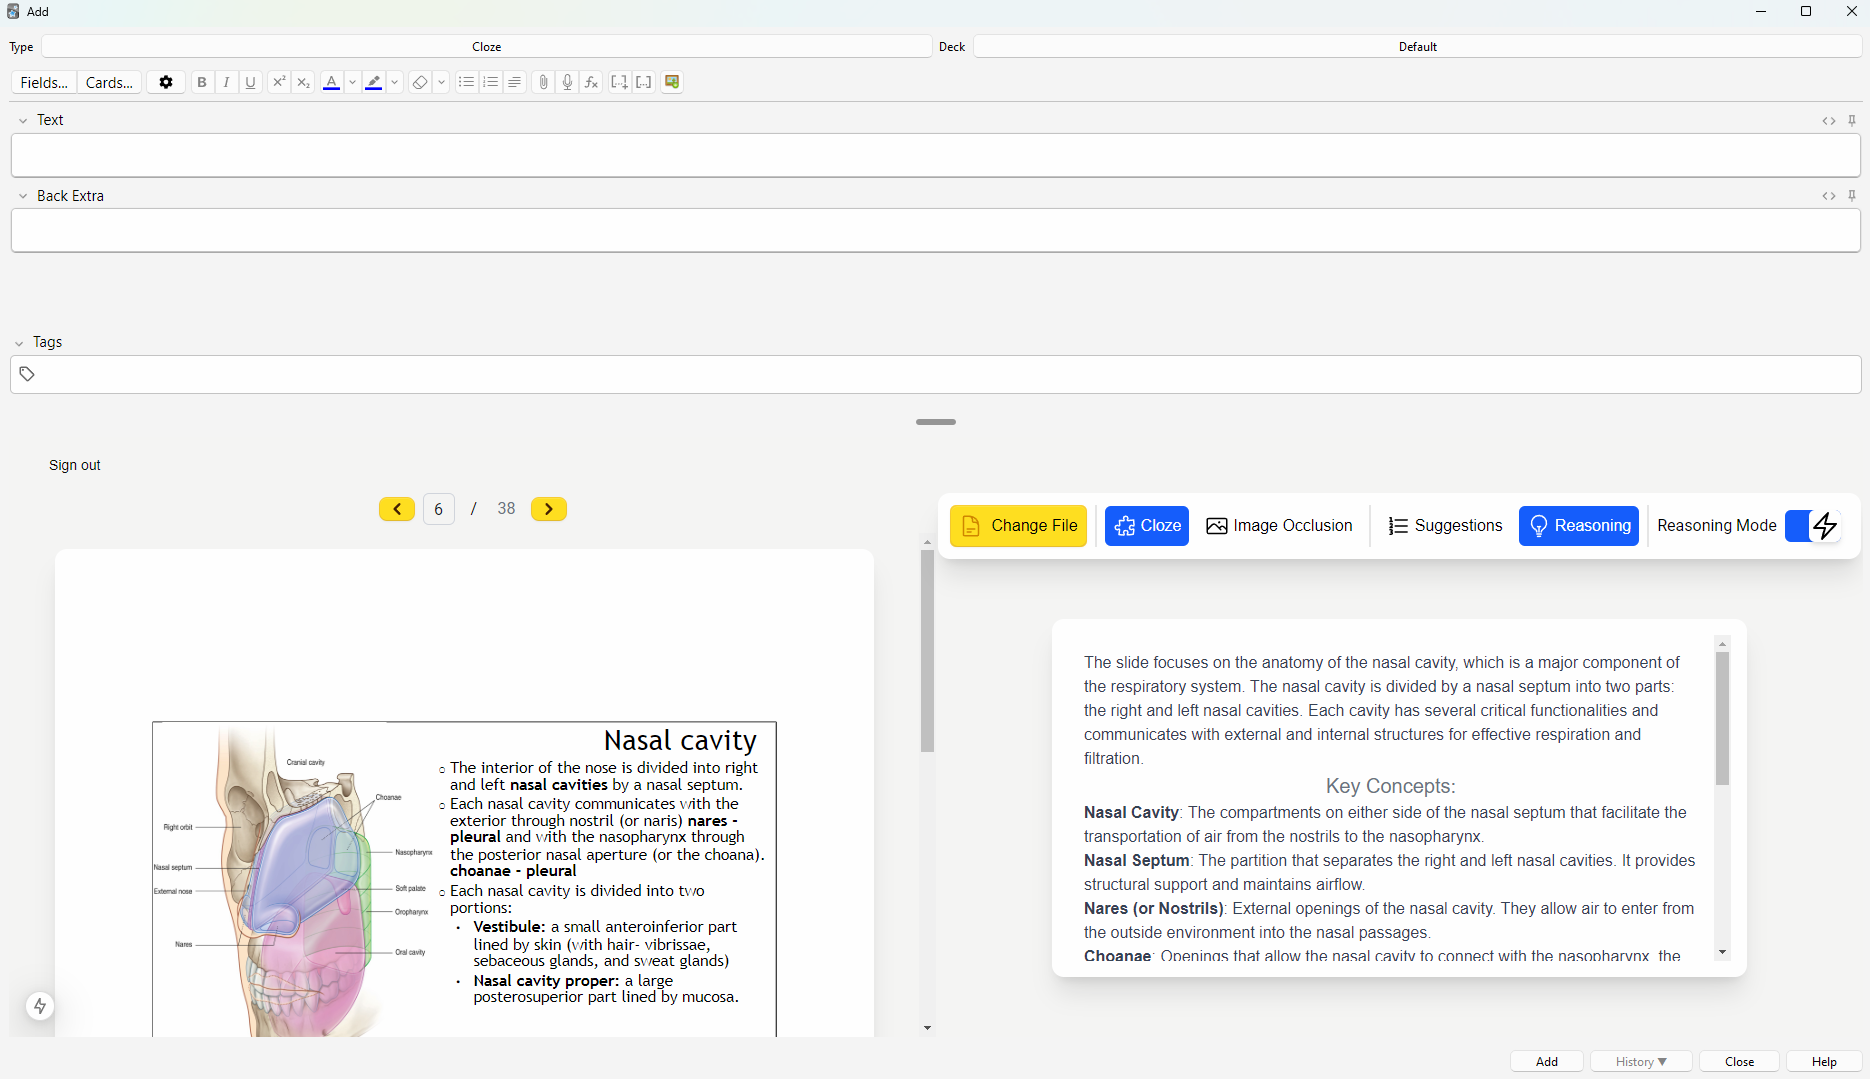Click the image occlusion toolbar icon
The width and height of the screenshot is (1870, 1079).
(672, 82)
